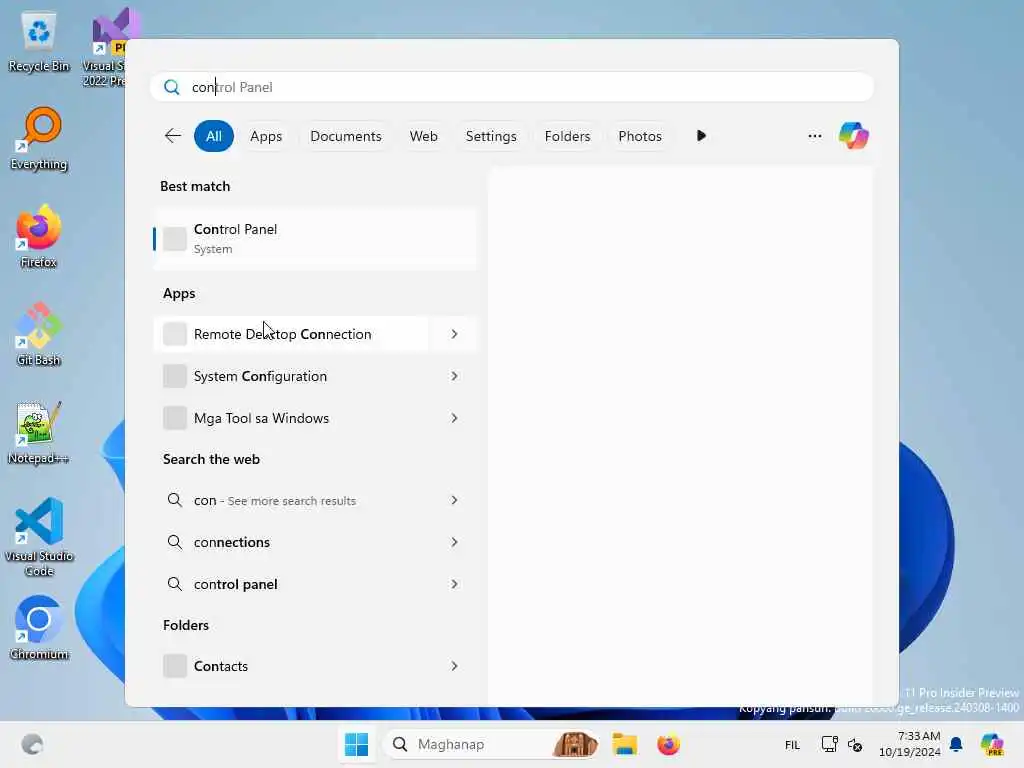
Task: Switch to the Documents filter tab
Action: tap(345, 136)
